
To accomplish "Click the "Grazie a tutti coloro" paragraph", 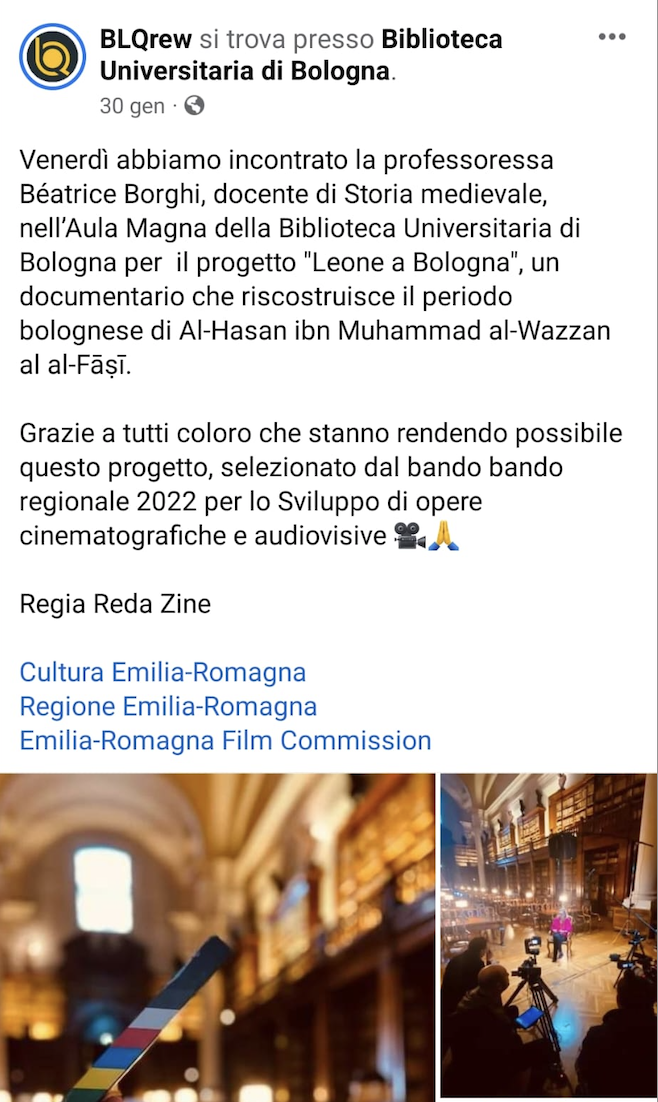I will [x=321, y=484].
